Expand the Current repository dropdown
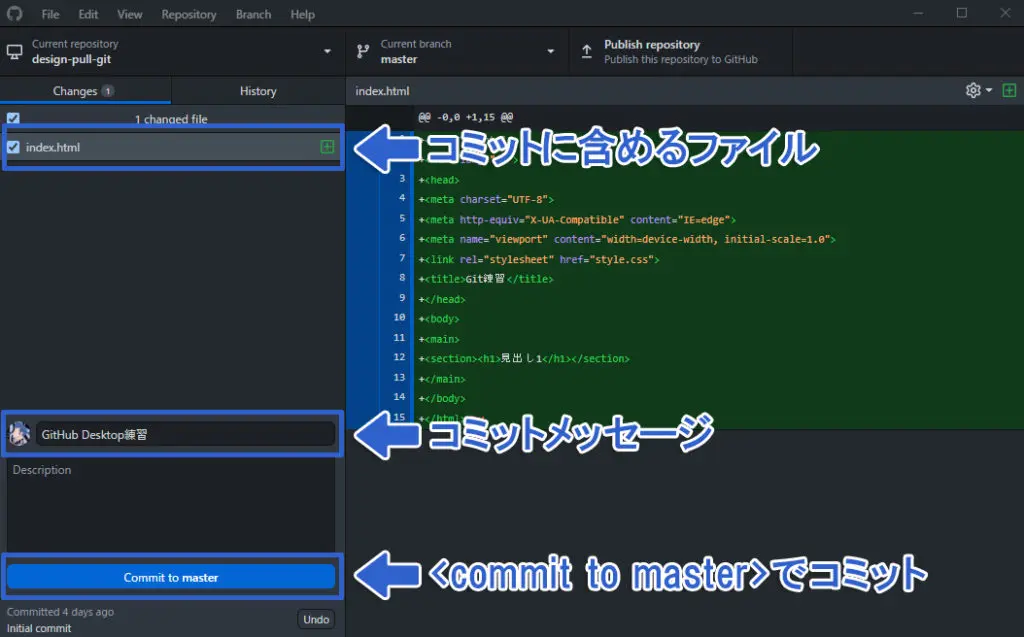 coord(327,52)
